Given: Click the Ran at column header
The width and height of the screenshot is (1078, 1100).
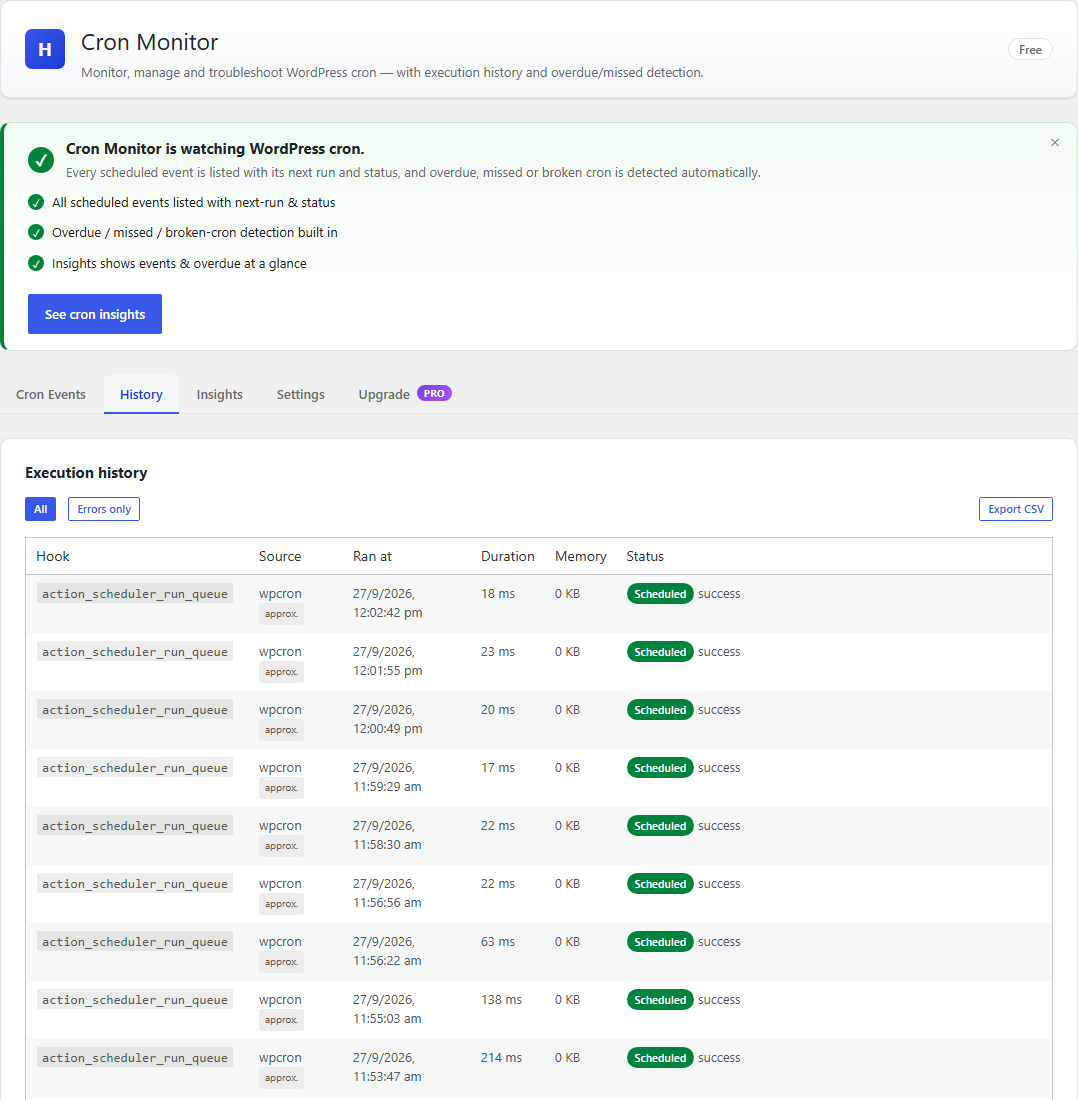Looking at the screenshot, I should pyautogui.click(x=372, y=556).
